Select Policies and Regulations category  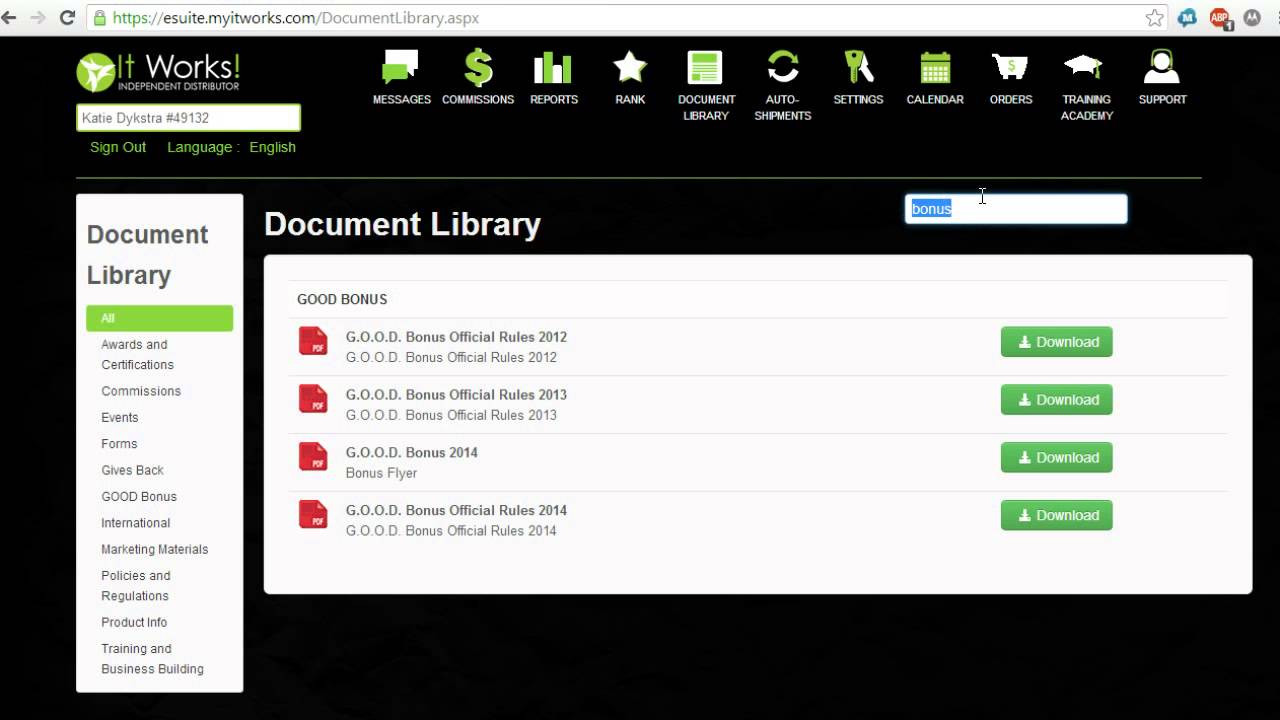[136, 585]
